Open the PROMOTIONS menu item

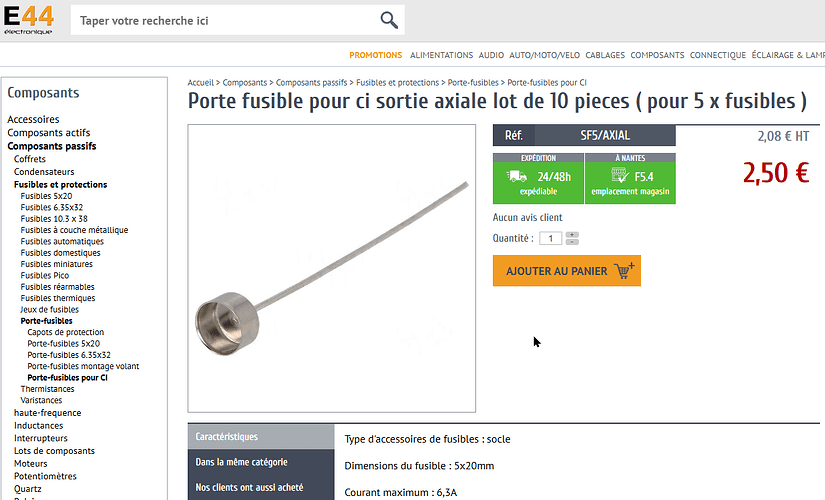[376, 55]
